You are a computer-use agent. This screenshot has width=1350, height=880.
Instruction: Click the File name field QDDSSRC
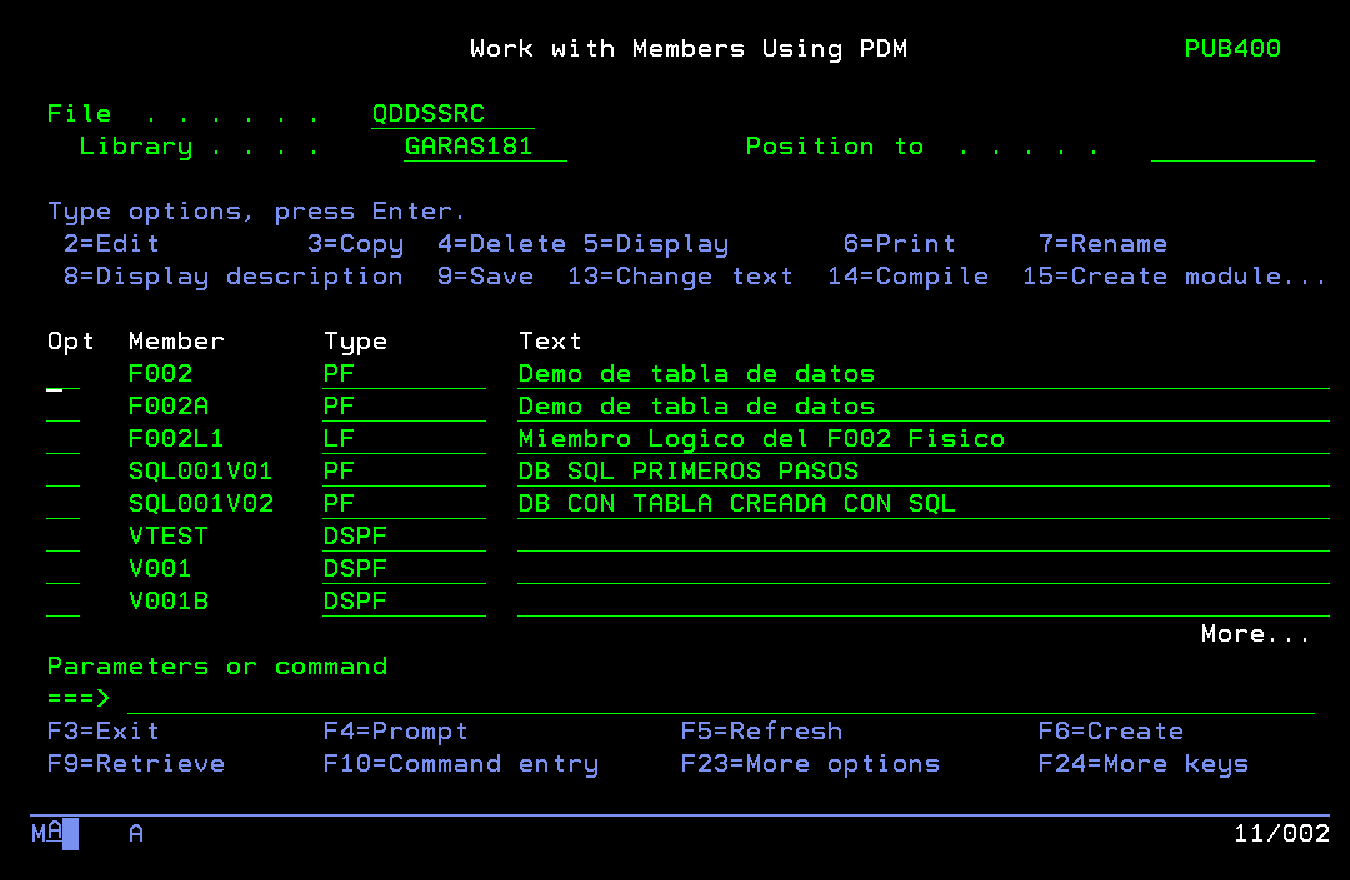(452, 115)
